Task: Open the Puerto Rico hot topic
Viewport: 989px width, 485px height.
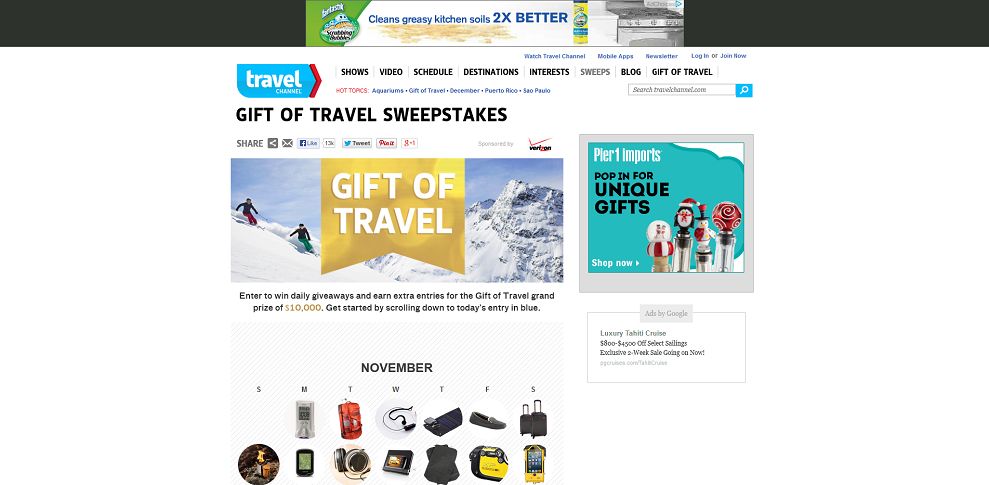Action: click(502, 91)
